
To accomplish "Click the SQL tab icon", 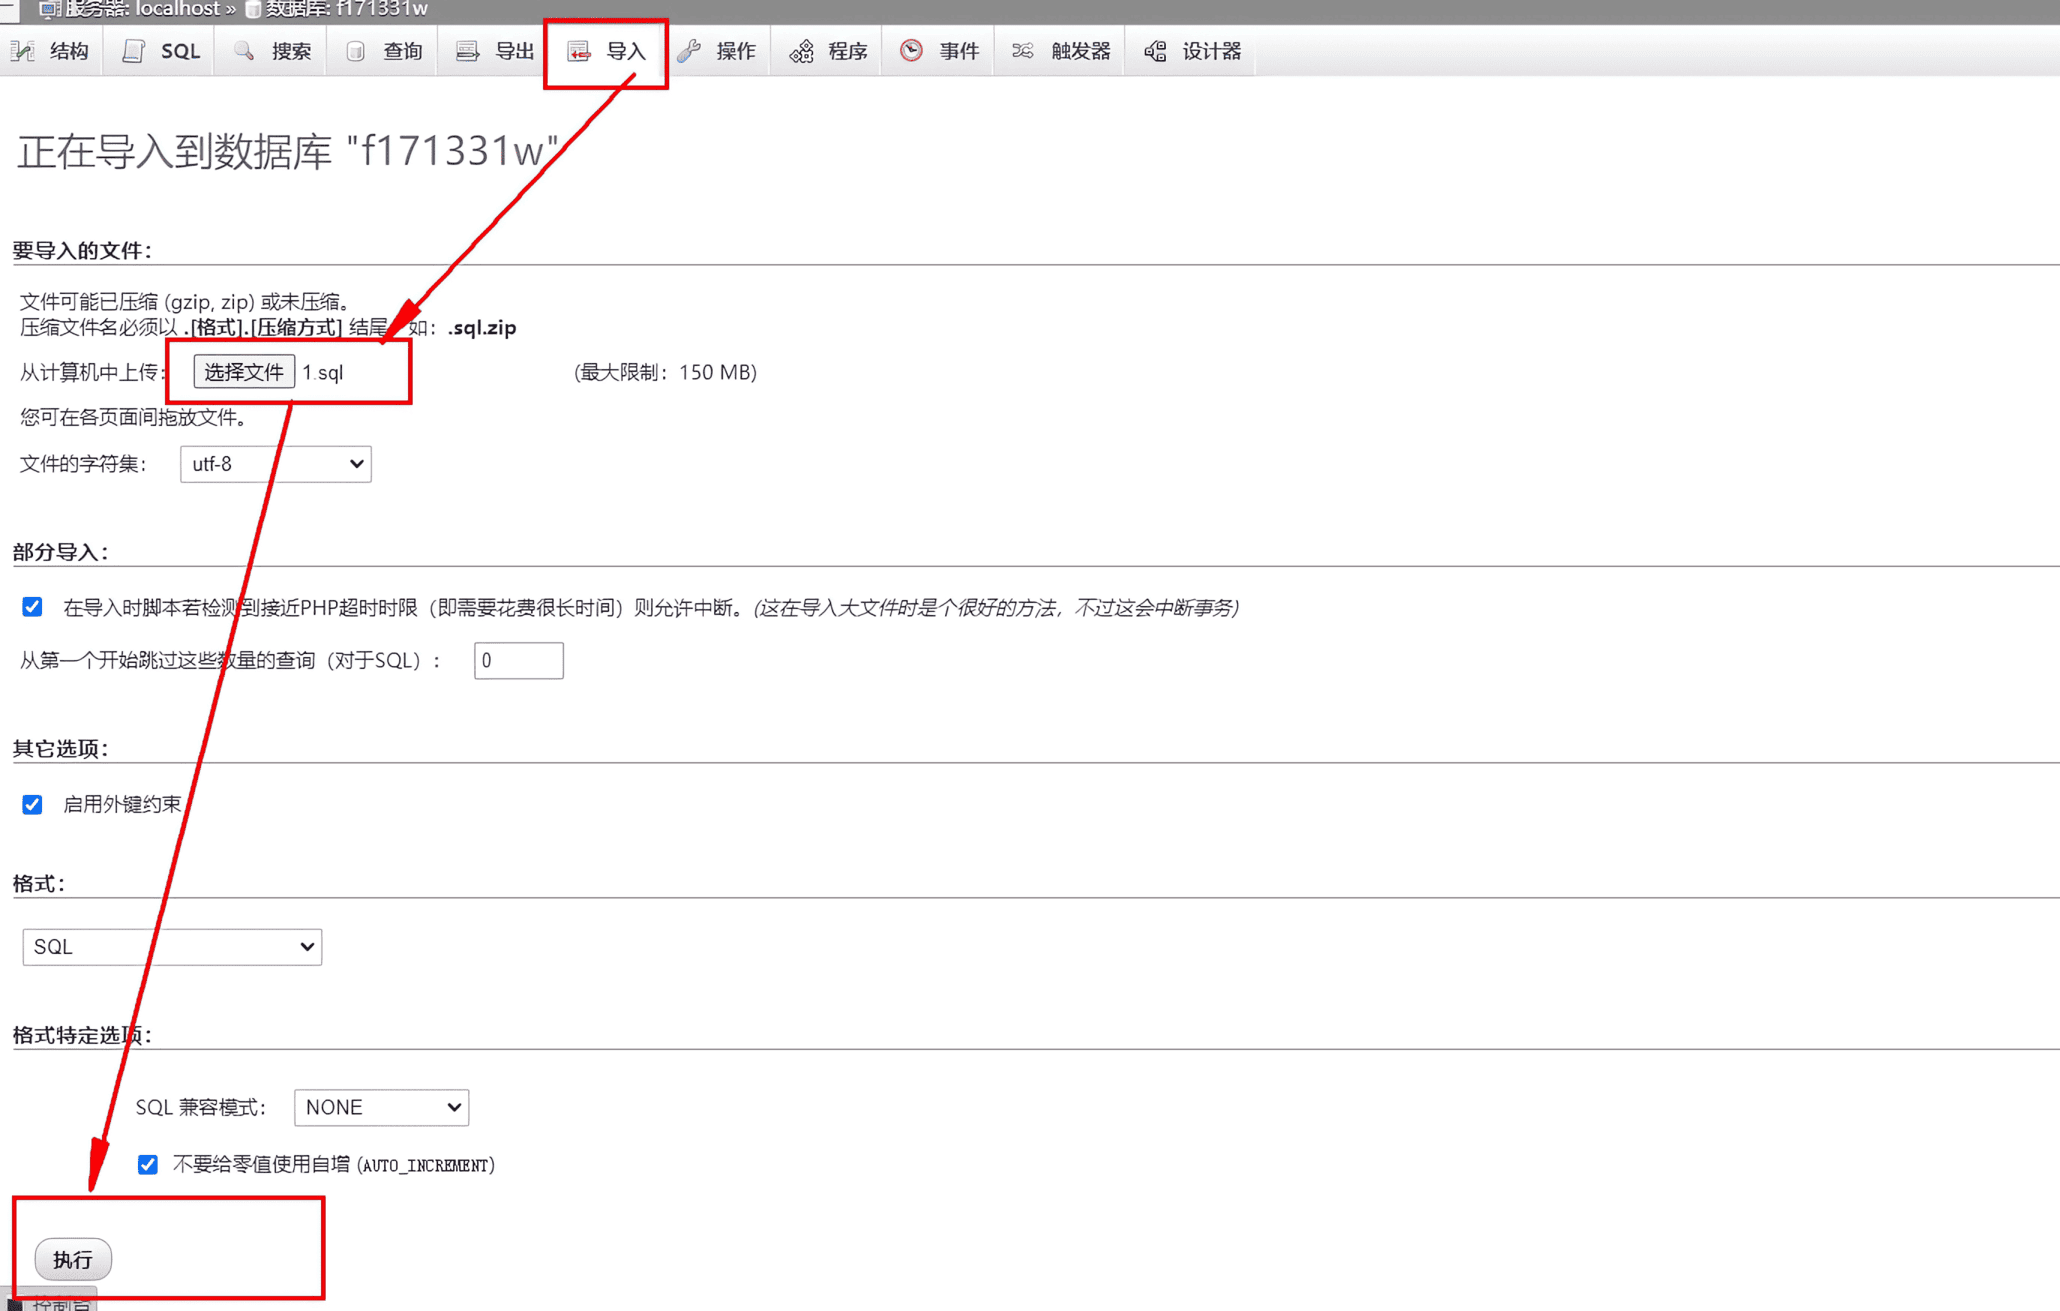I will (134, 51).
